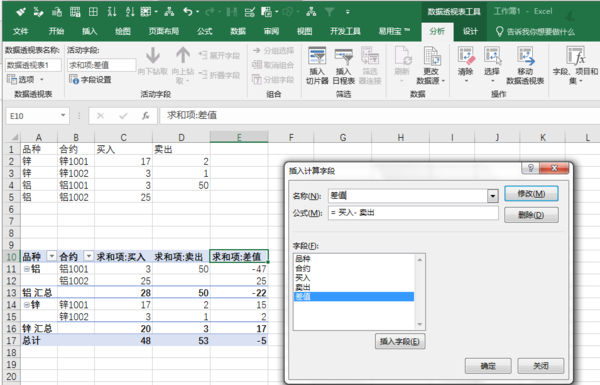The image size is (600, 385).
Task: Click the PivotTable name input field
Action: (x=33, y=65)
